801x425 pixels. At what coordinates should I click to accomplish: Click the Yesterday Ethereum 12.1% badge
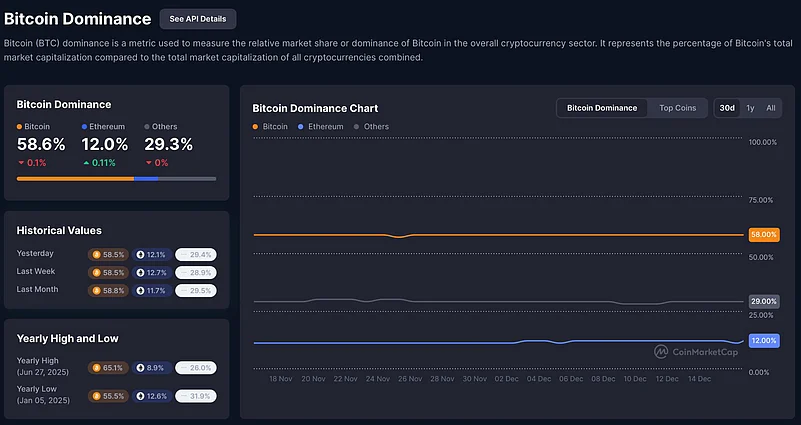click(152, 254)
